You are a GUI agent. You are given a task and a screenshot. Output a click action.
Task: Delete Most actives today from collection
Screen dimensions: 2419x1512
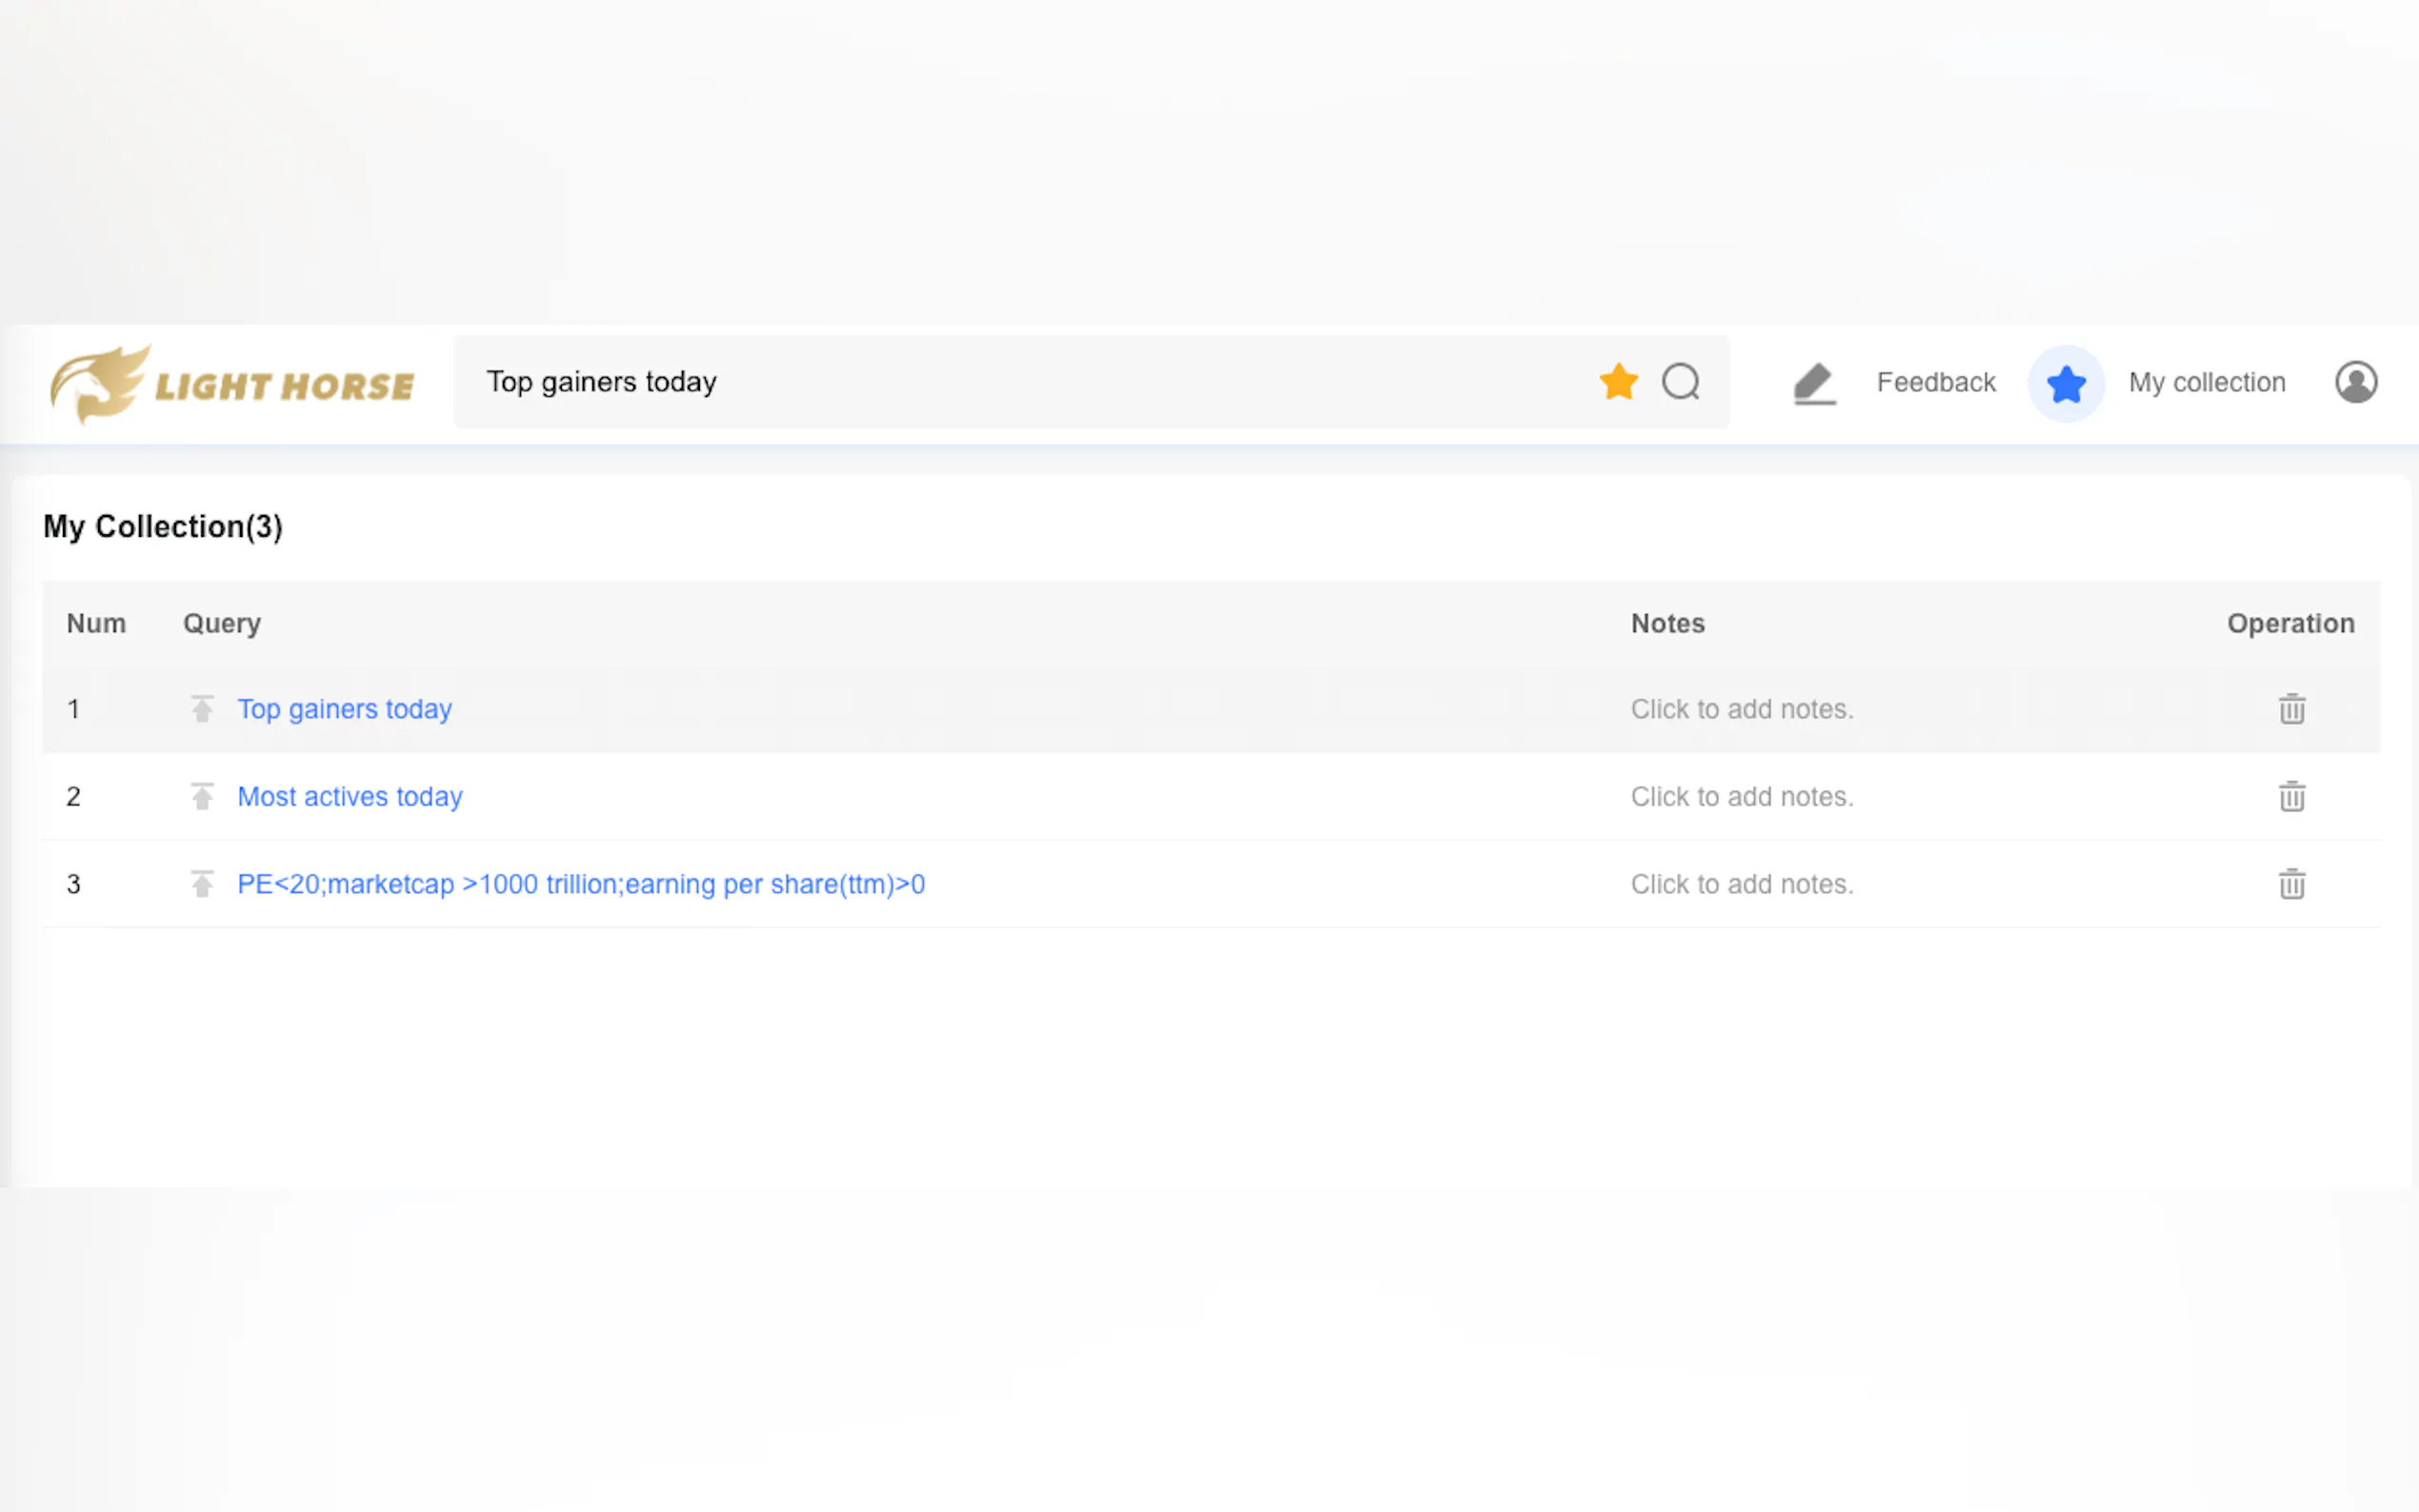[2291, 797]
